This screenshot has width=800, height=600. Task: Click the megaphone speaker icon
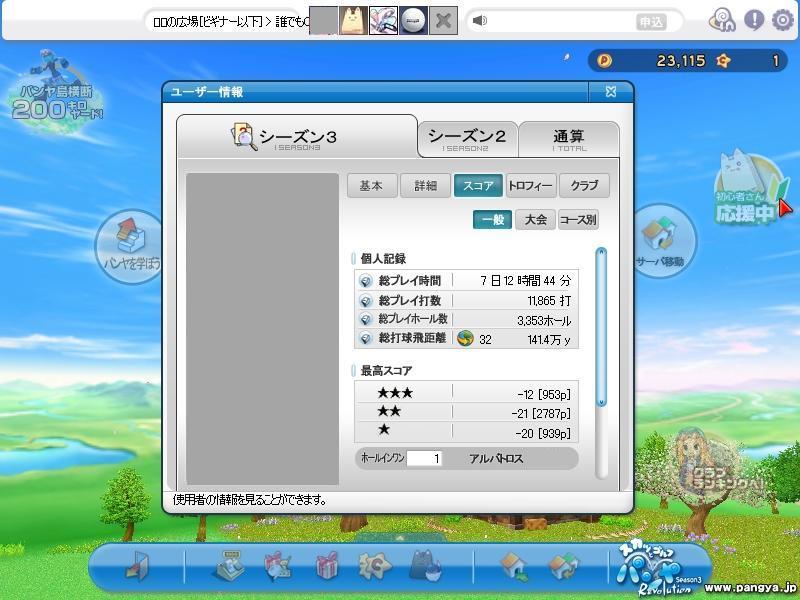tap(480, 20)
